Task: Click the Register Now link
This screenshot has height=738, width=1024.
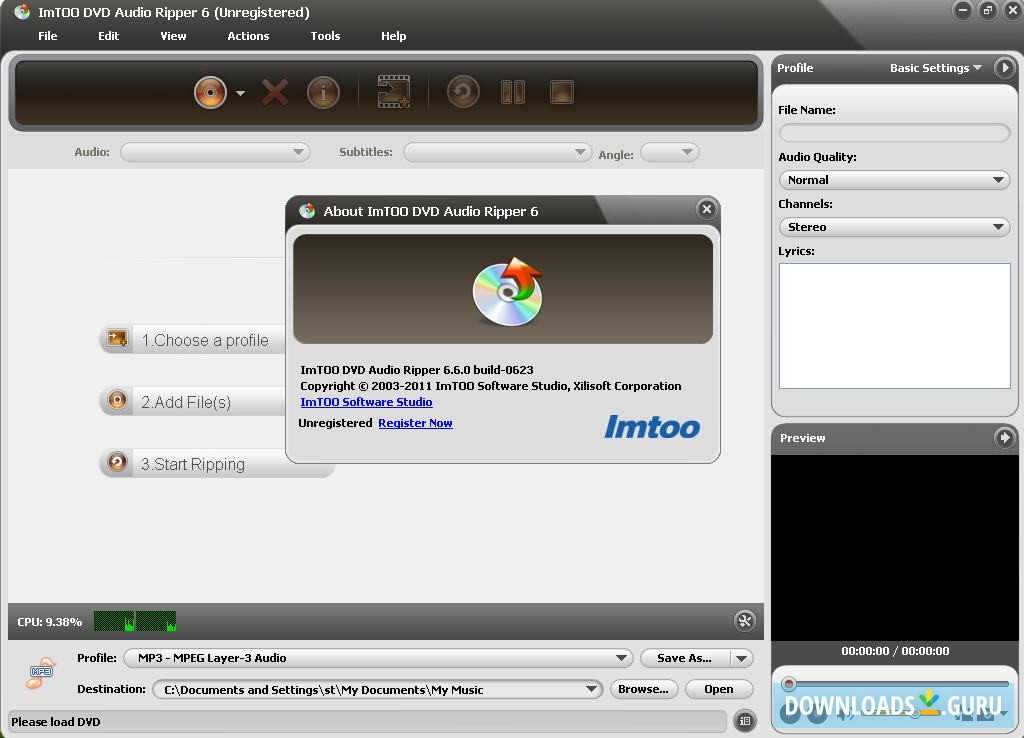Action: click(415, 423)
